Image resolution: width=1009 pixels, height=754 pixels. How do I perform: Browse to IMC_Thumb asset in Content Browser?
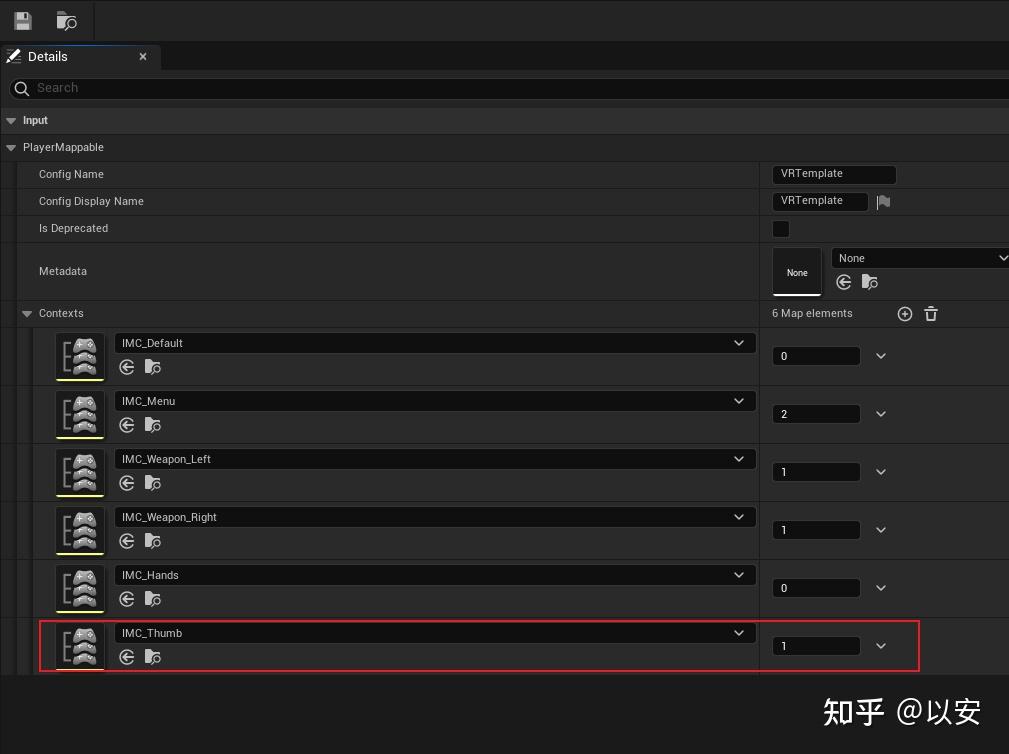click(152, 657)
